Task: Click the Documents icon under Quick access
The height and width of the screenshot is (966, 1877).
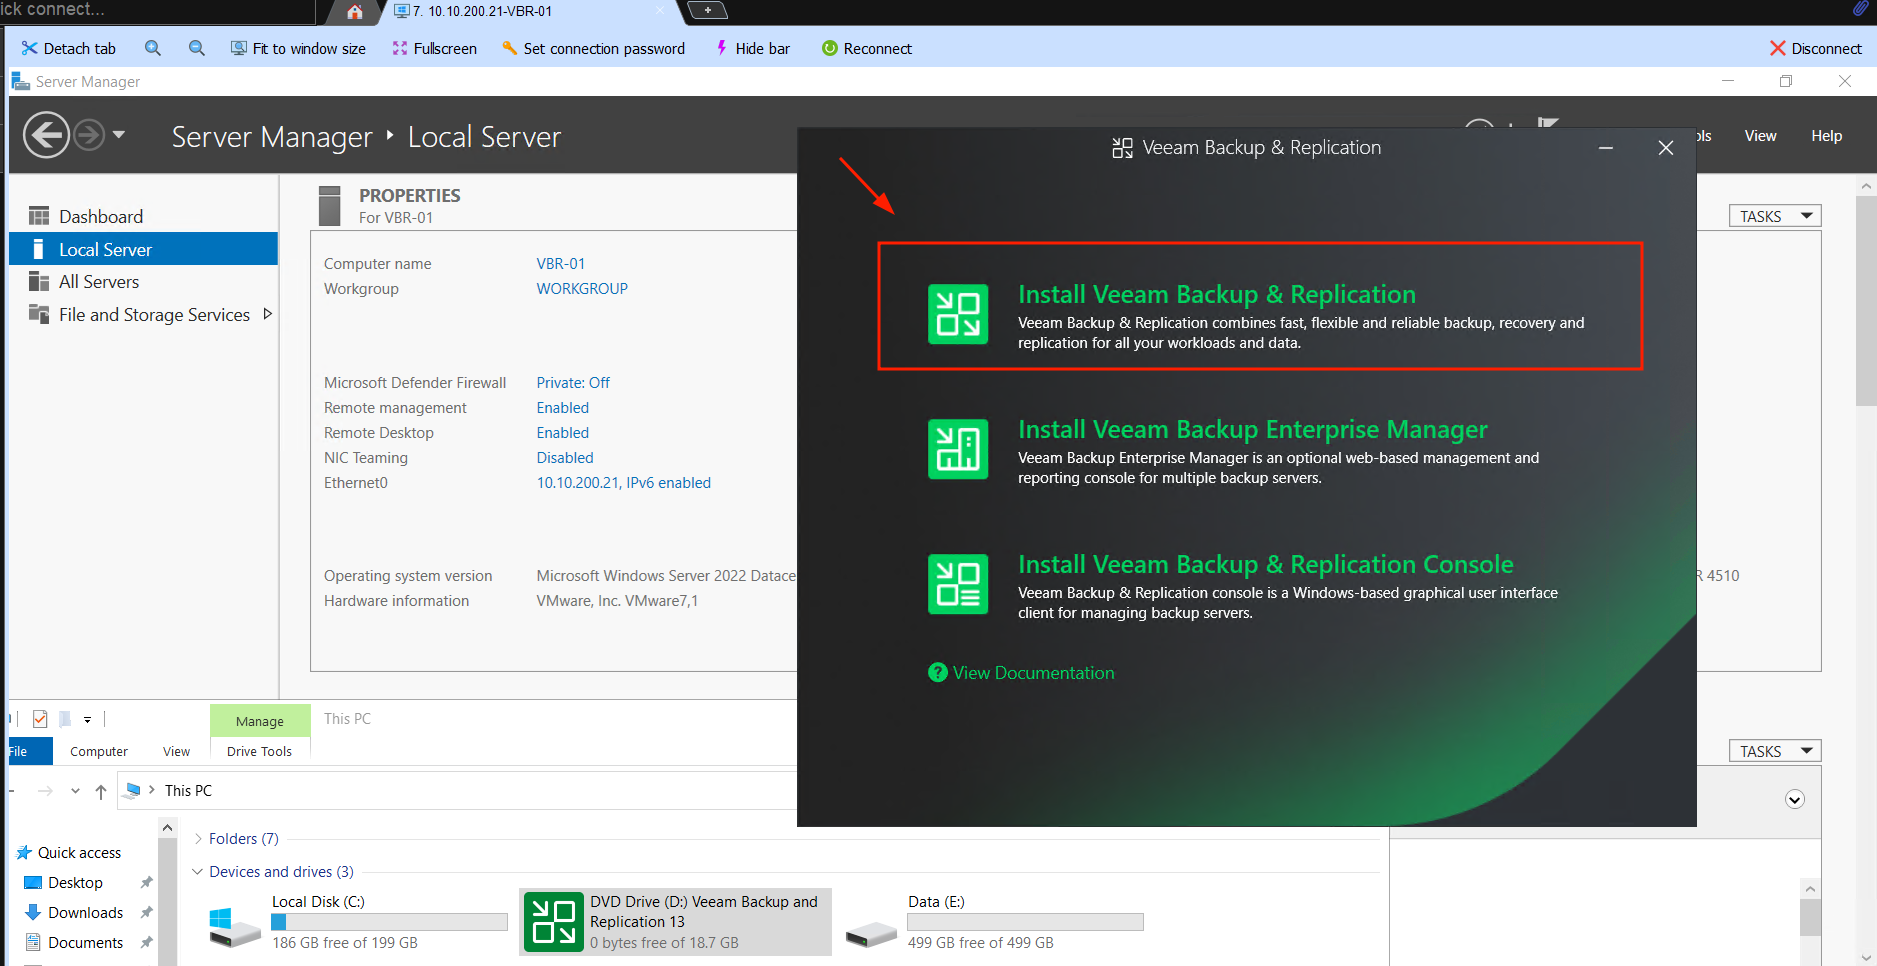Action: click(x=33, y=943)
